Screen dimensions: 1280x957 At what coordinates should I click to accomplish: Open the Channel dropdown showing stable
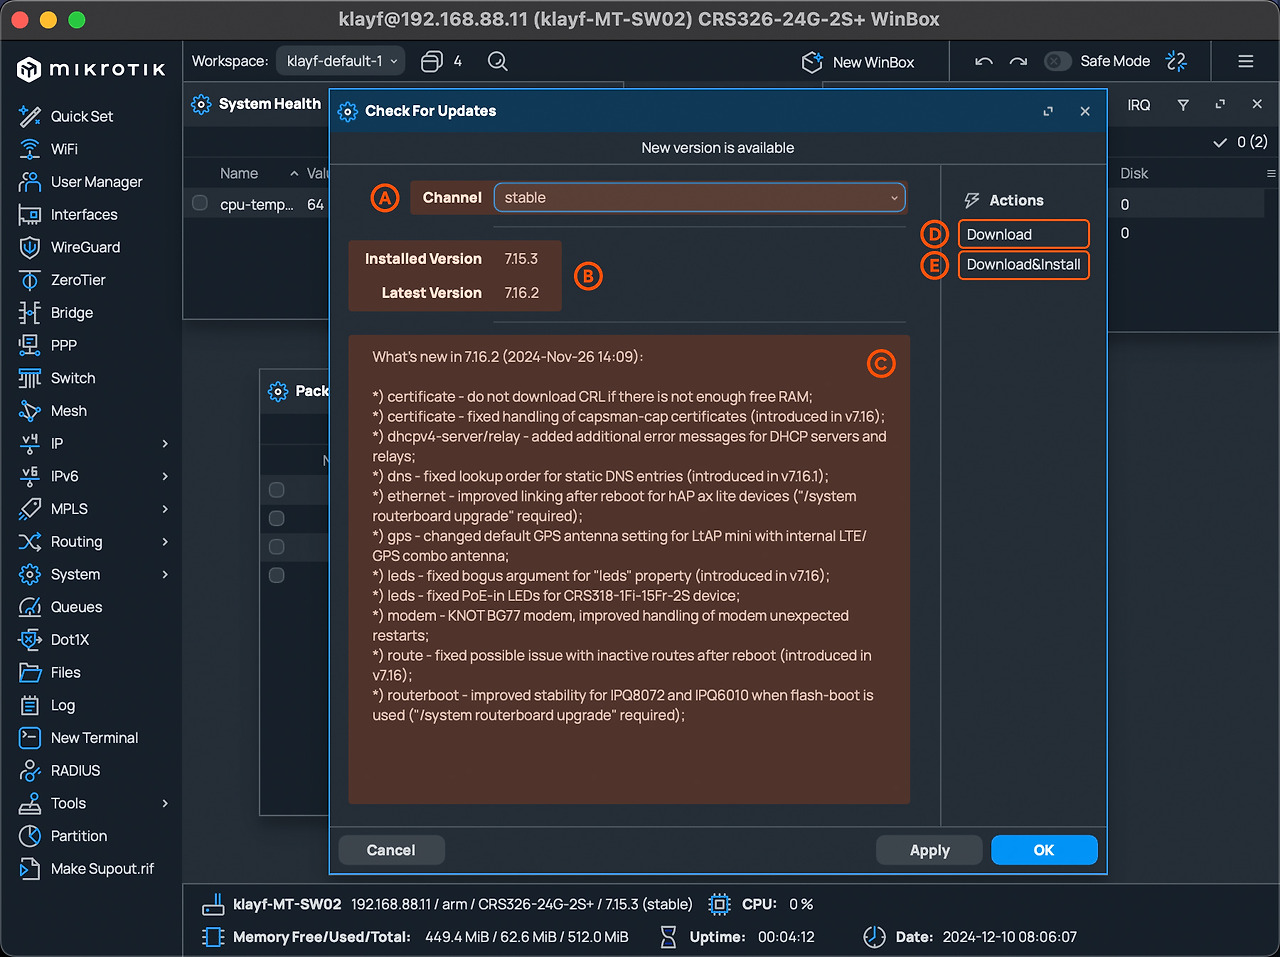tap(700, 198)
